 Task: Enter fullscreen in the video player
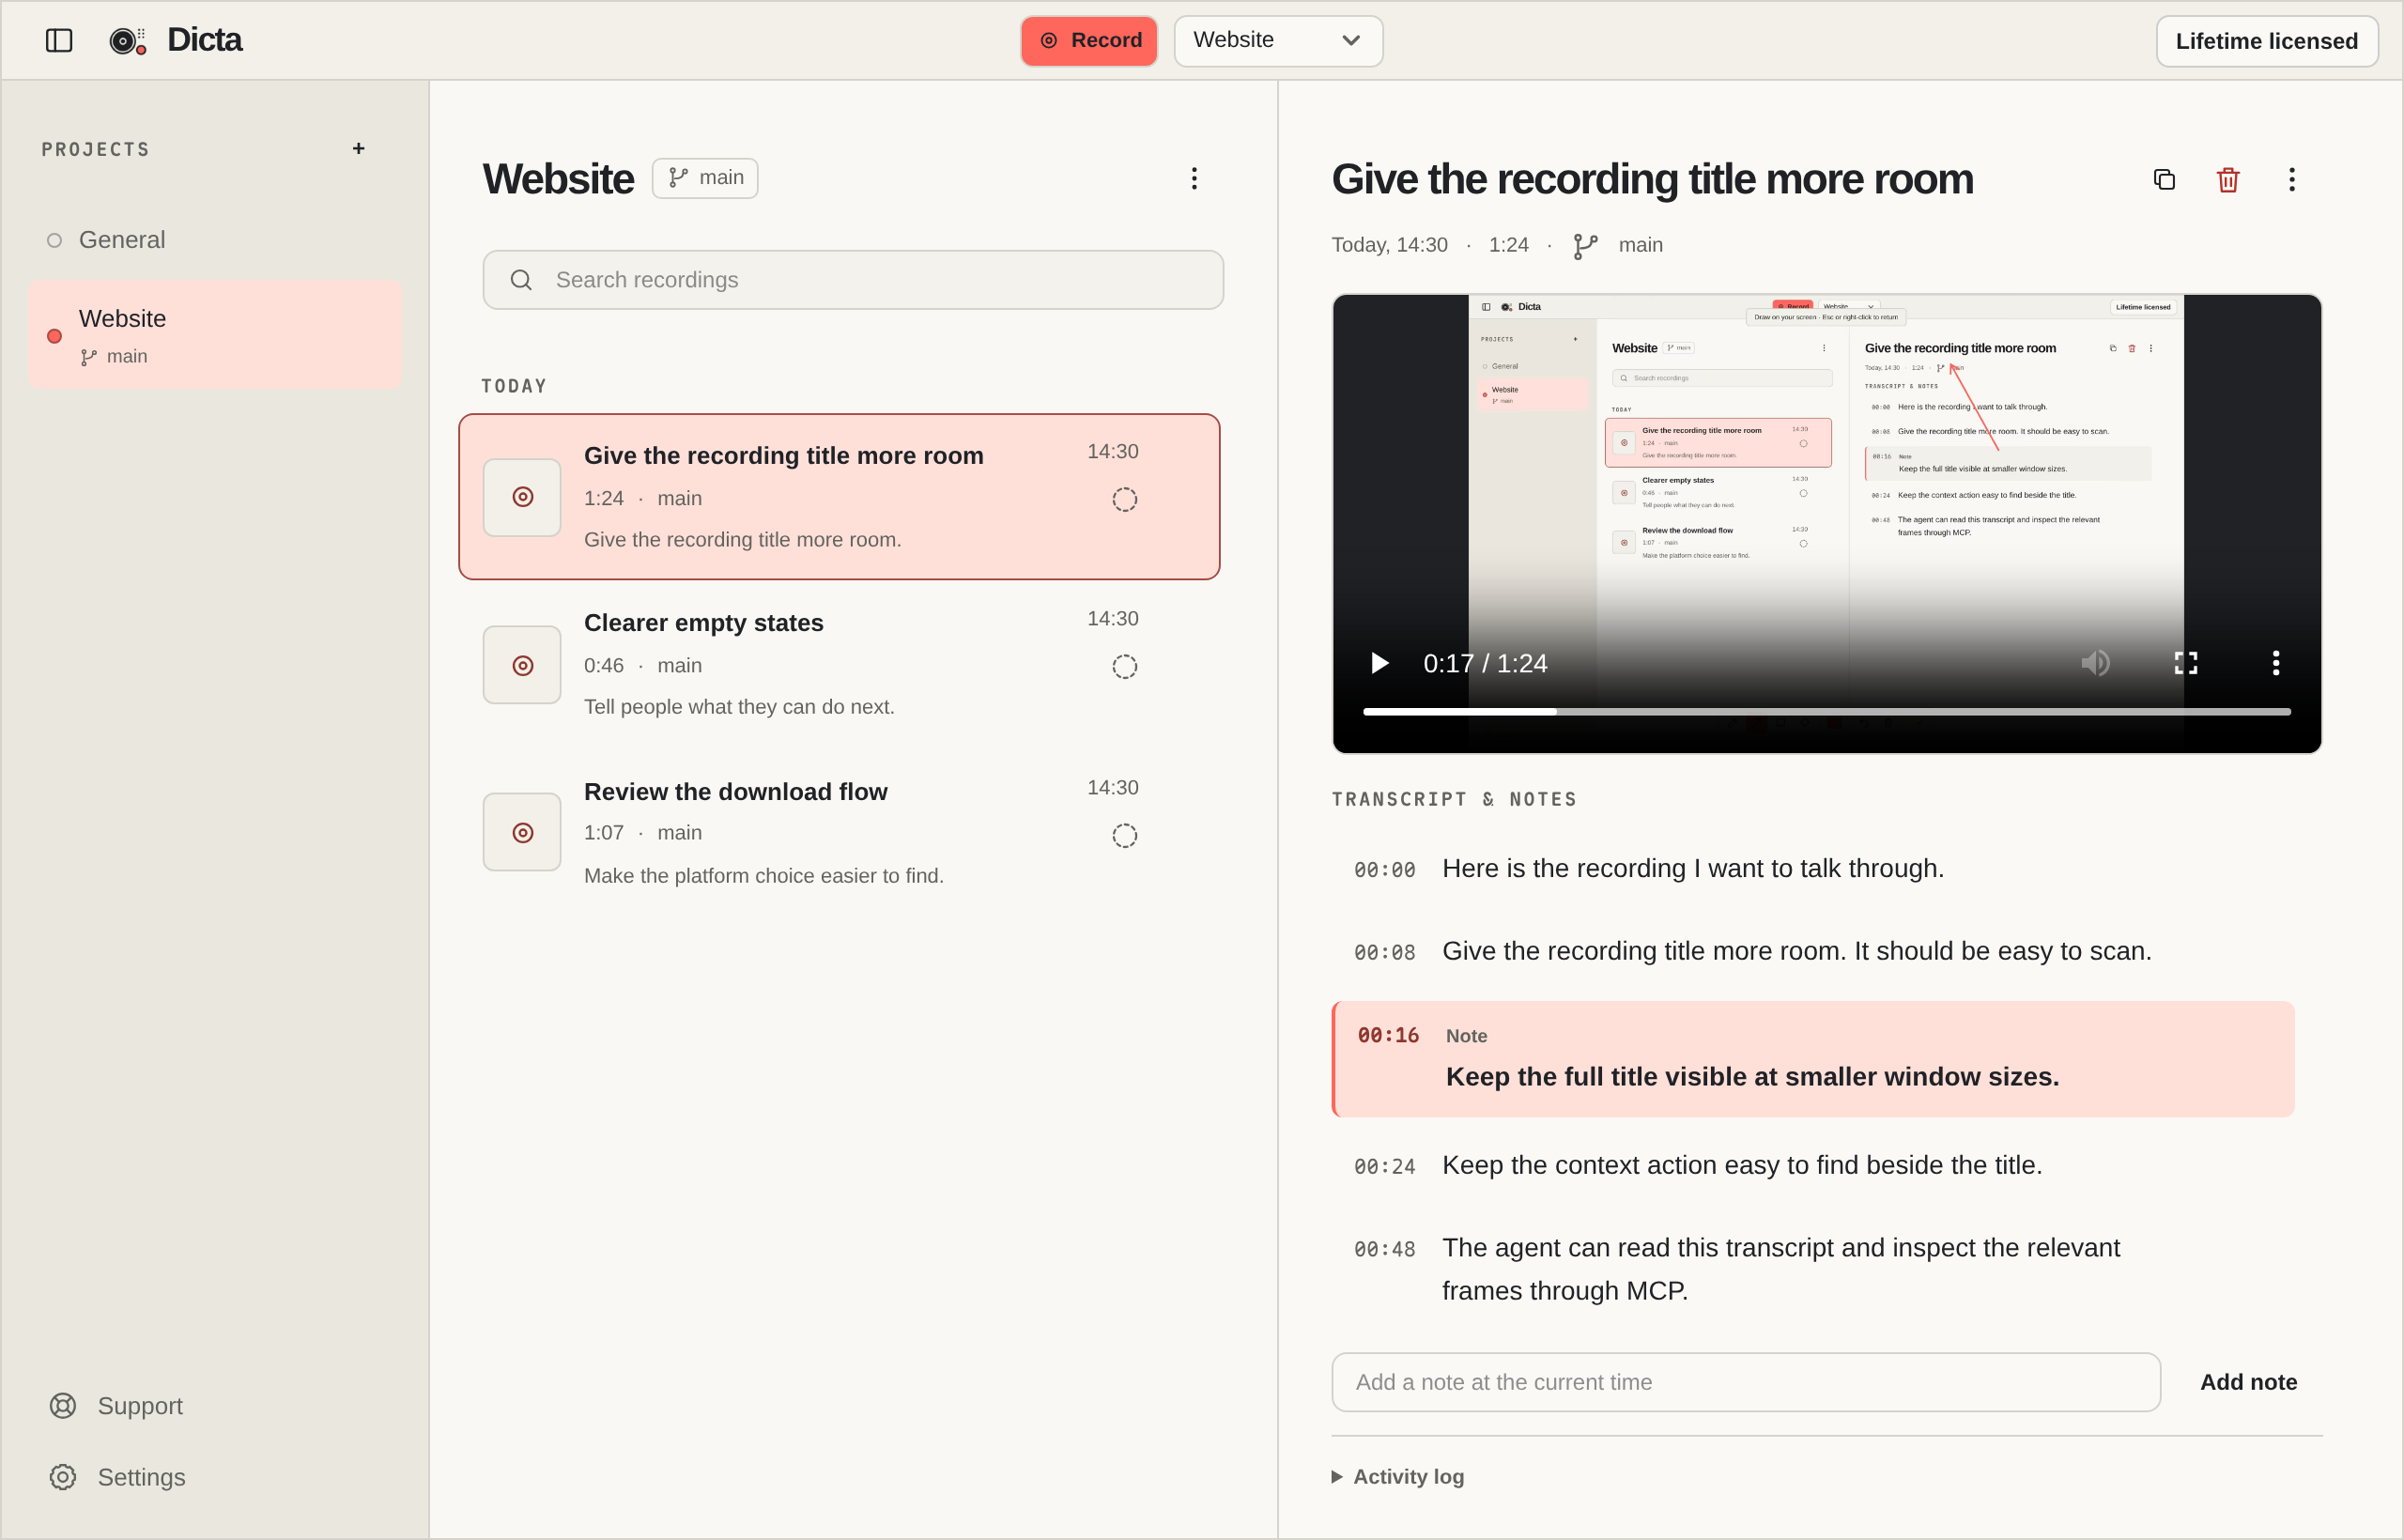pos(2186,663)
